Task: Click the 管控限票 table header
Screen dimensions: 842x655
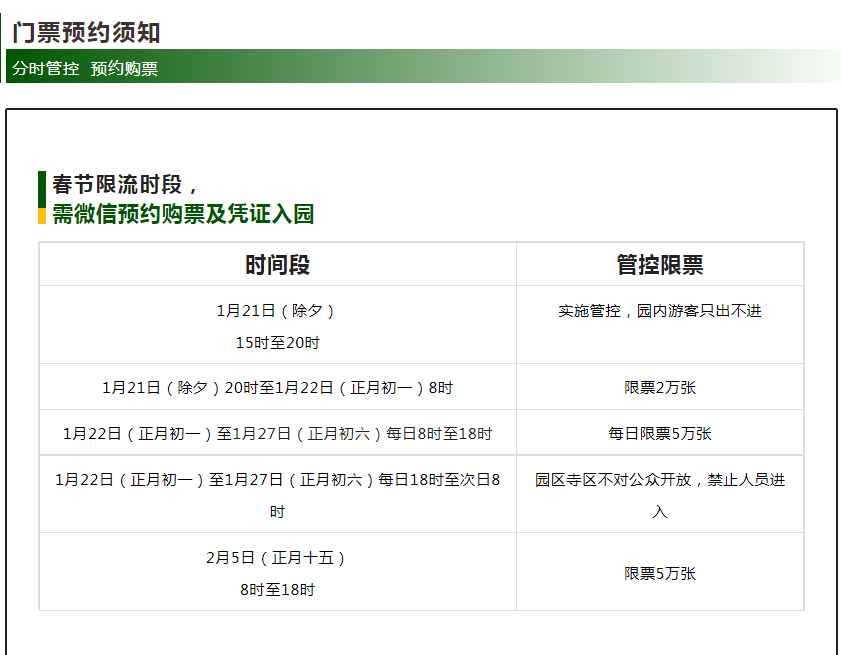Action: tap(658, 265)
